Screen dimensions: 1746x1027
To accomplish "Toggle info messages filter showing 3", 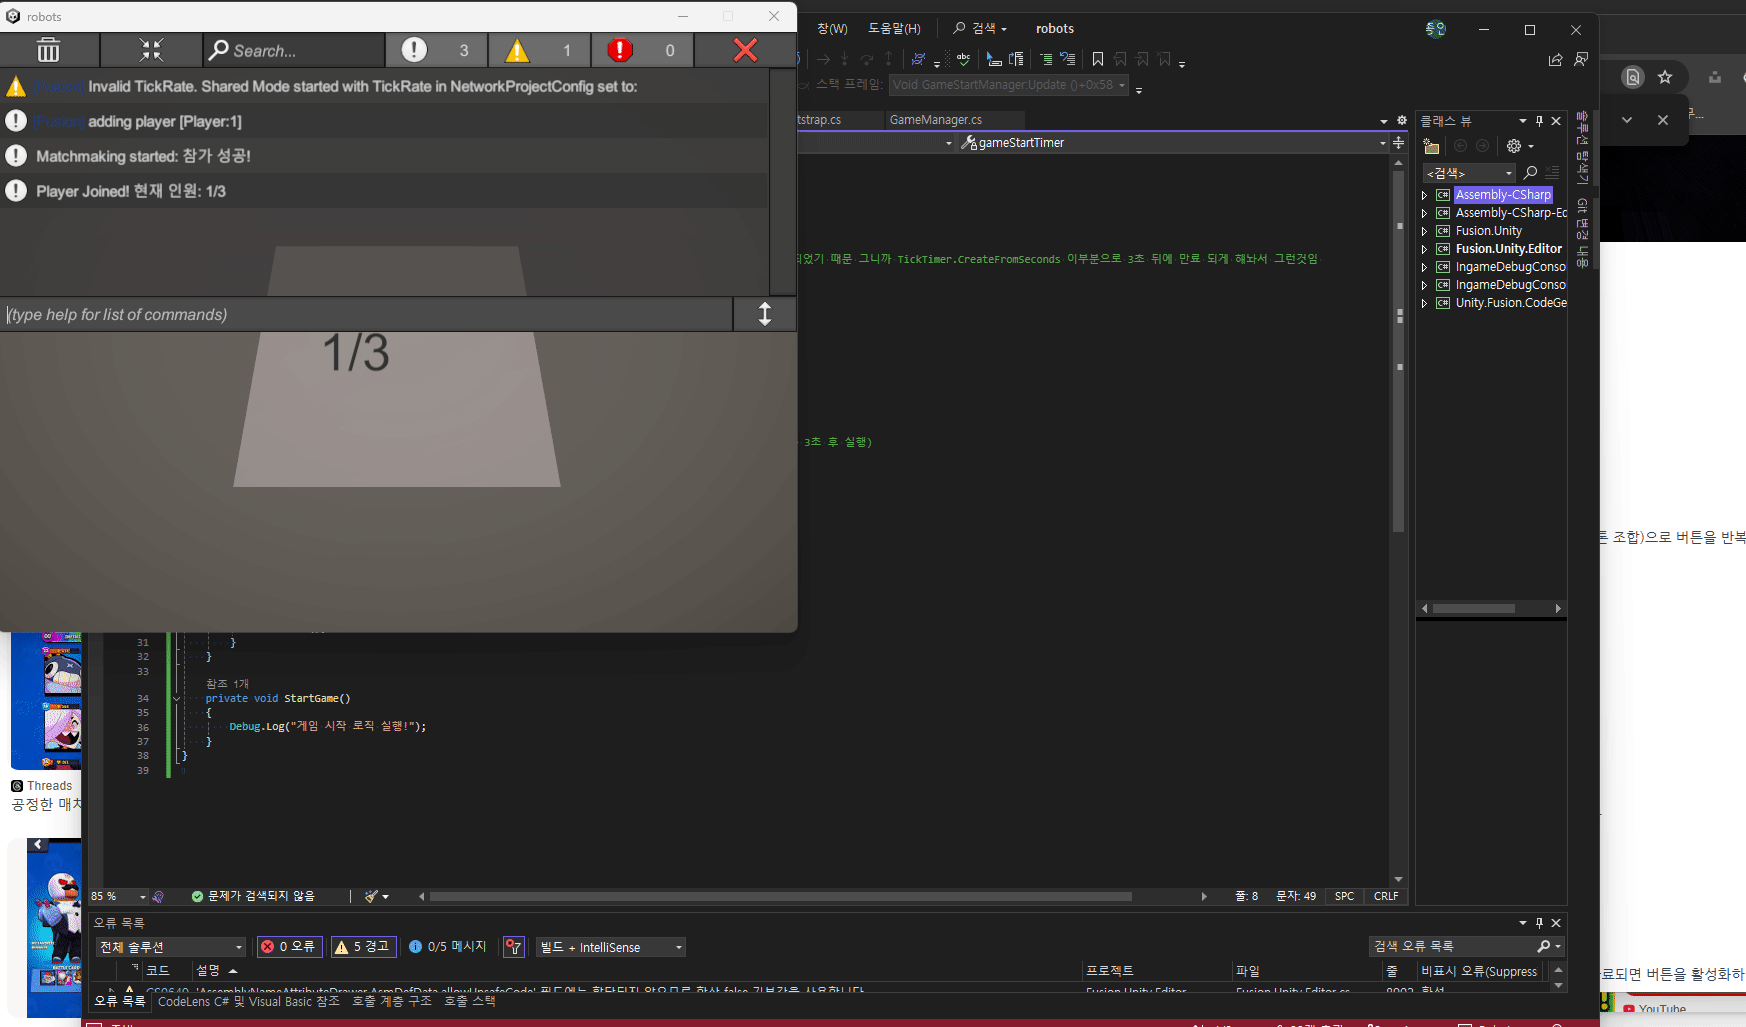I will coord(437,50).
